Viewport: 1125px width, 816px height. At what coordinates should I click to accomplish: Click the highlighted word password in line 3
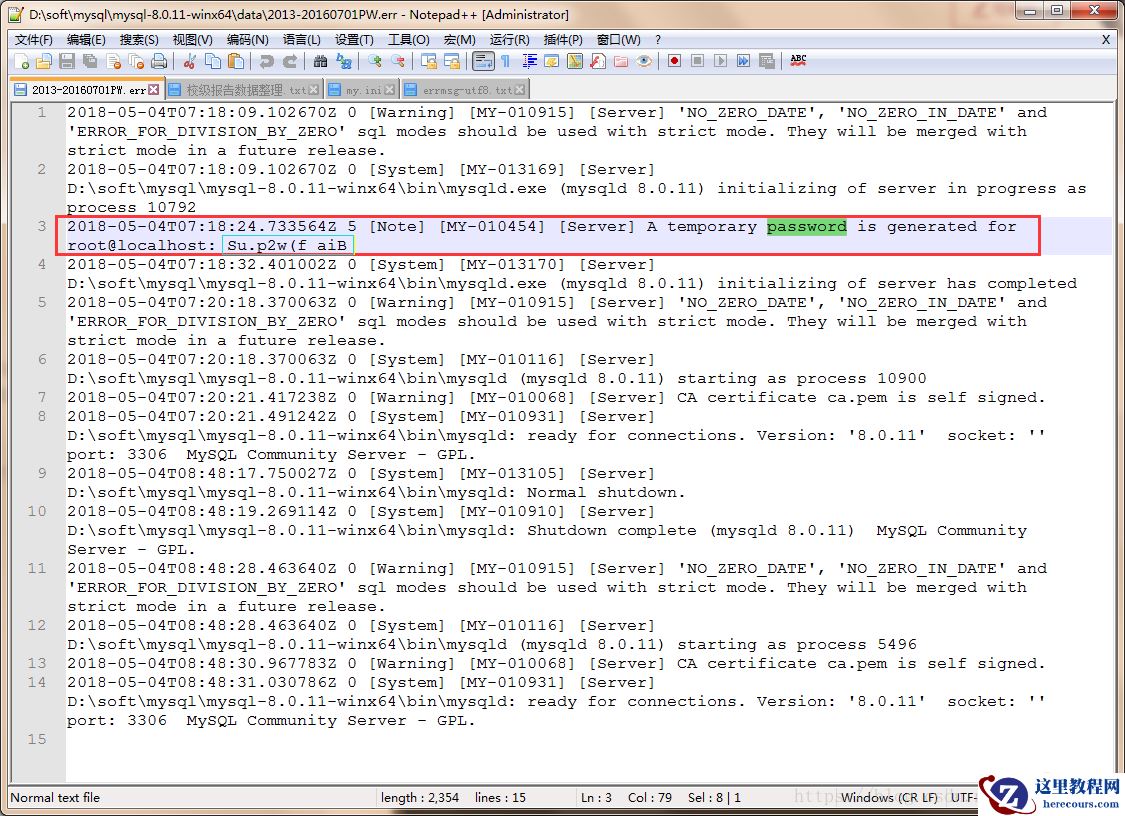point(806,227)
